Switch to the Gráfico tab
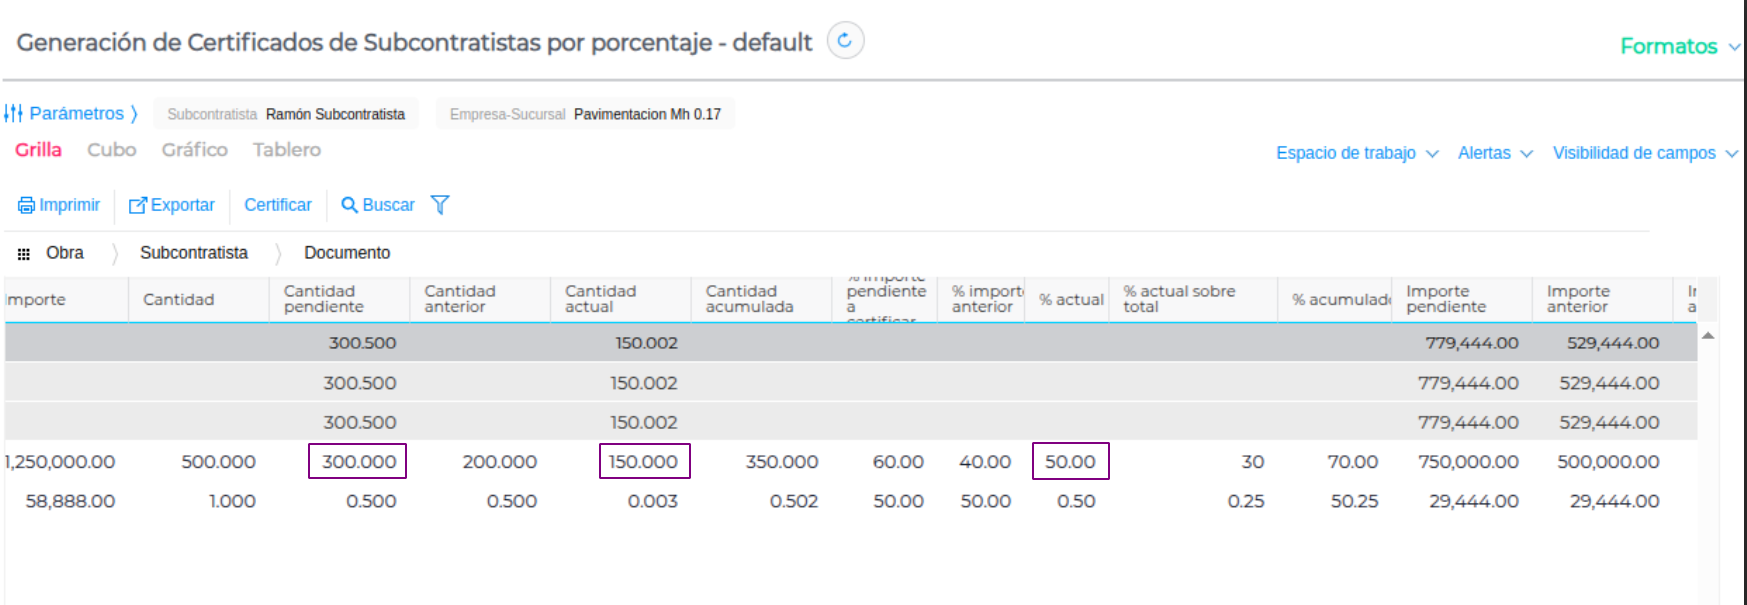Image resolution: width=1747 pixels, height=605 pixels. click(194, 150)
